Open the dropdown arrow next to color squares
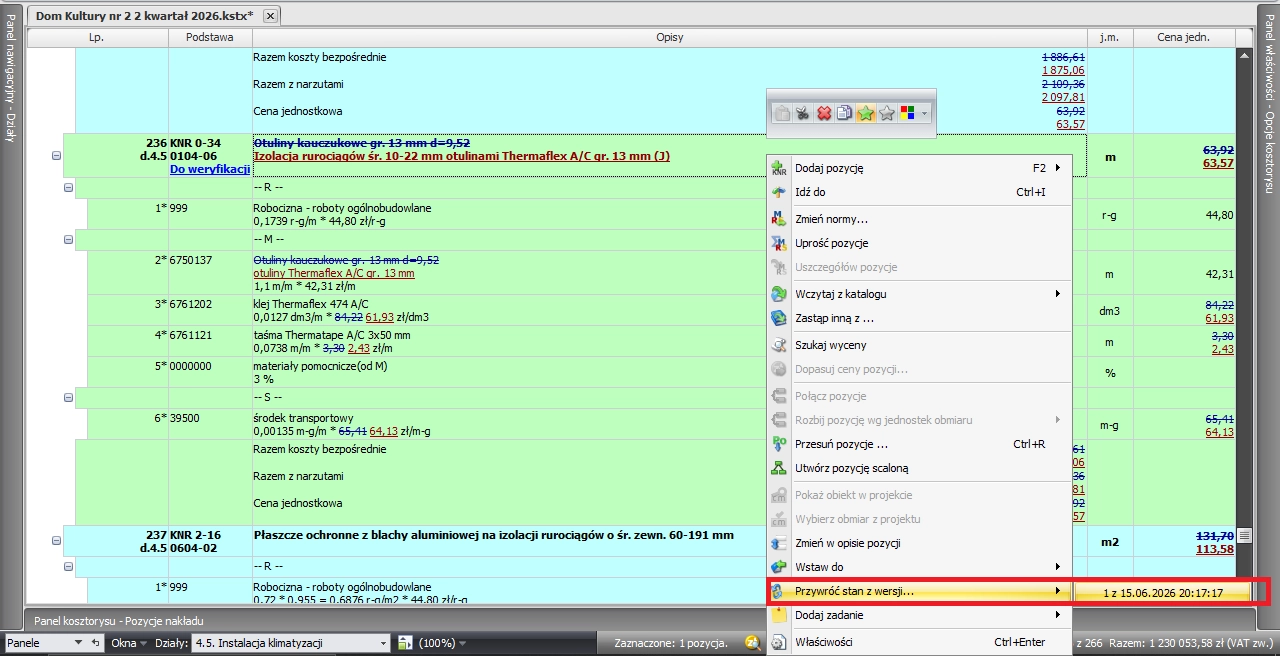1280x656 pixels. pyautogui.click(x=925, y=113)
